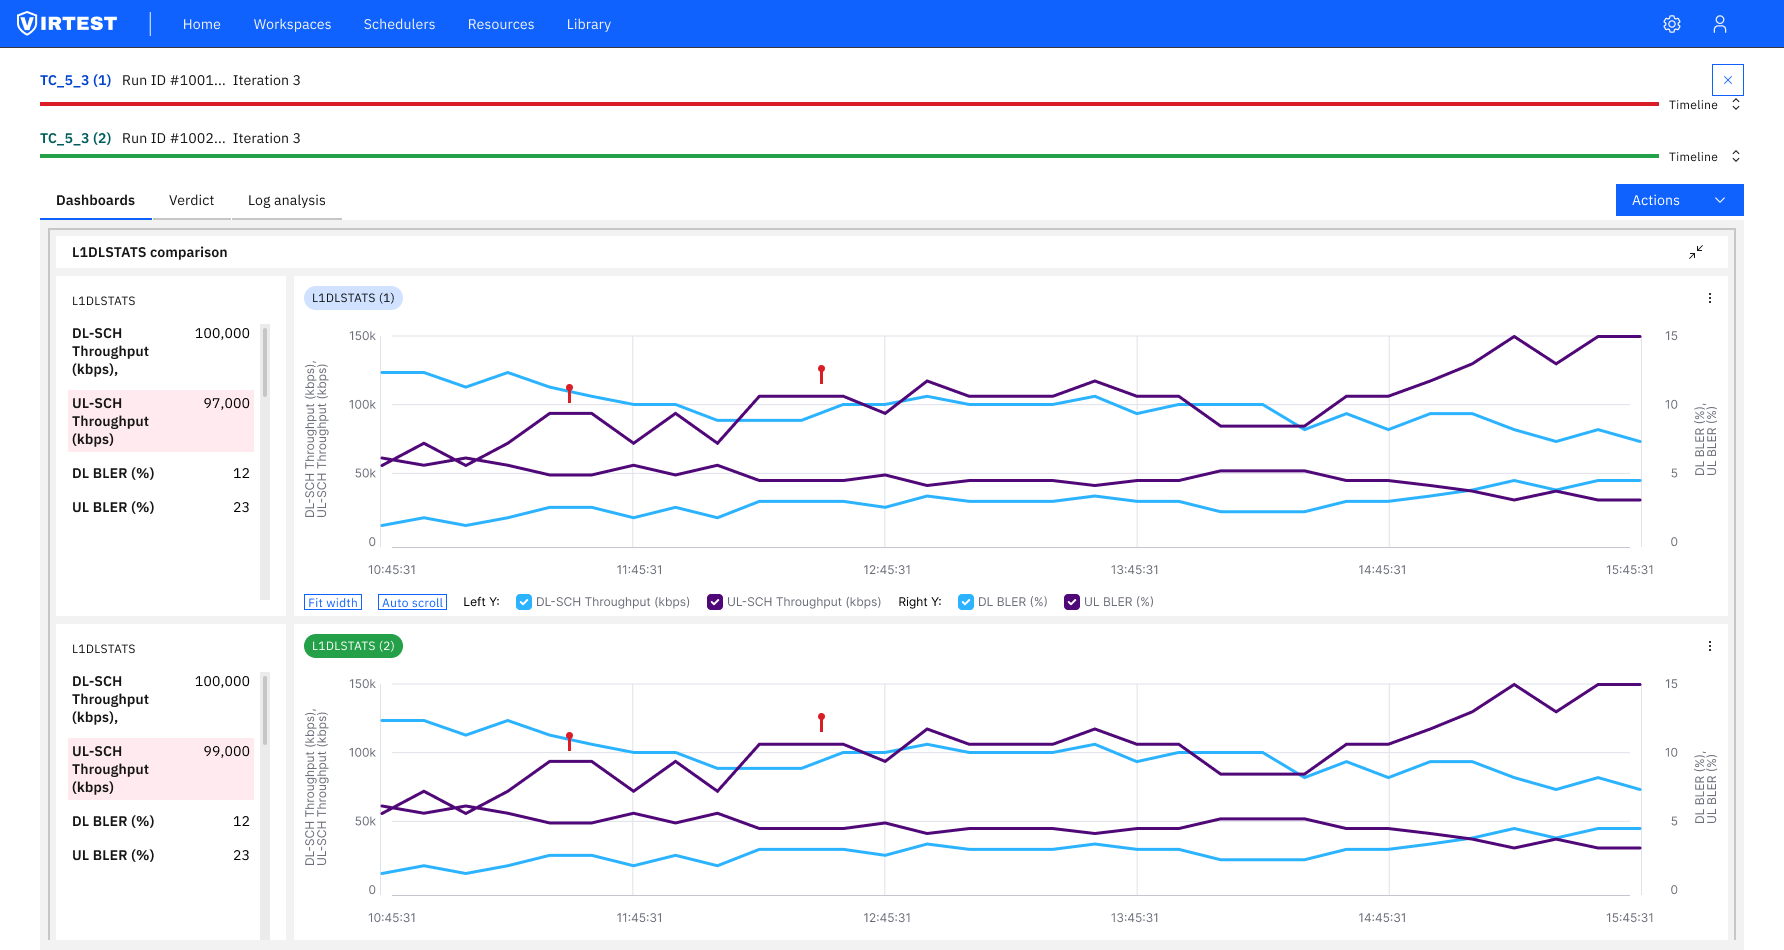Screen dimensions: 1784x950
Task: Expand Timeline for TC_5_3 (1)
Action: (1737, 104)
